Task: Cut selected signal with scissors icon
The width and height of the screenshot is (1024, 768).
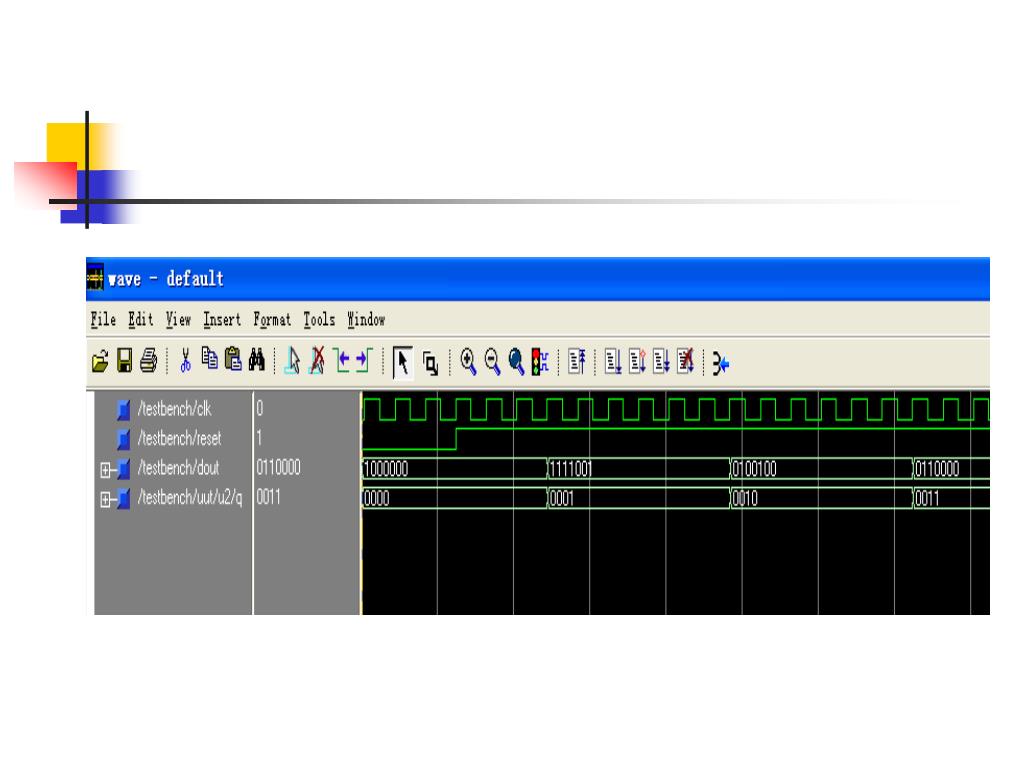Action: [x=185, y=360]
